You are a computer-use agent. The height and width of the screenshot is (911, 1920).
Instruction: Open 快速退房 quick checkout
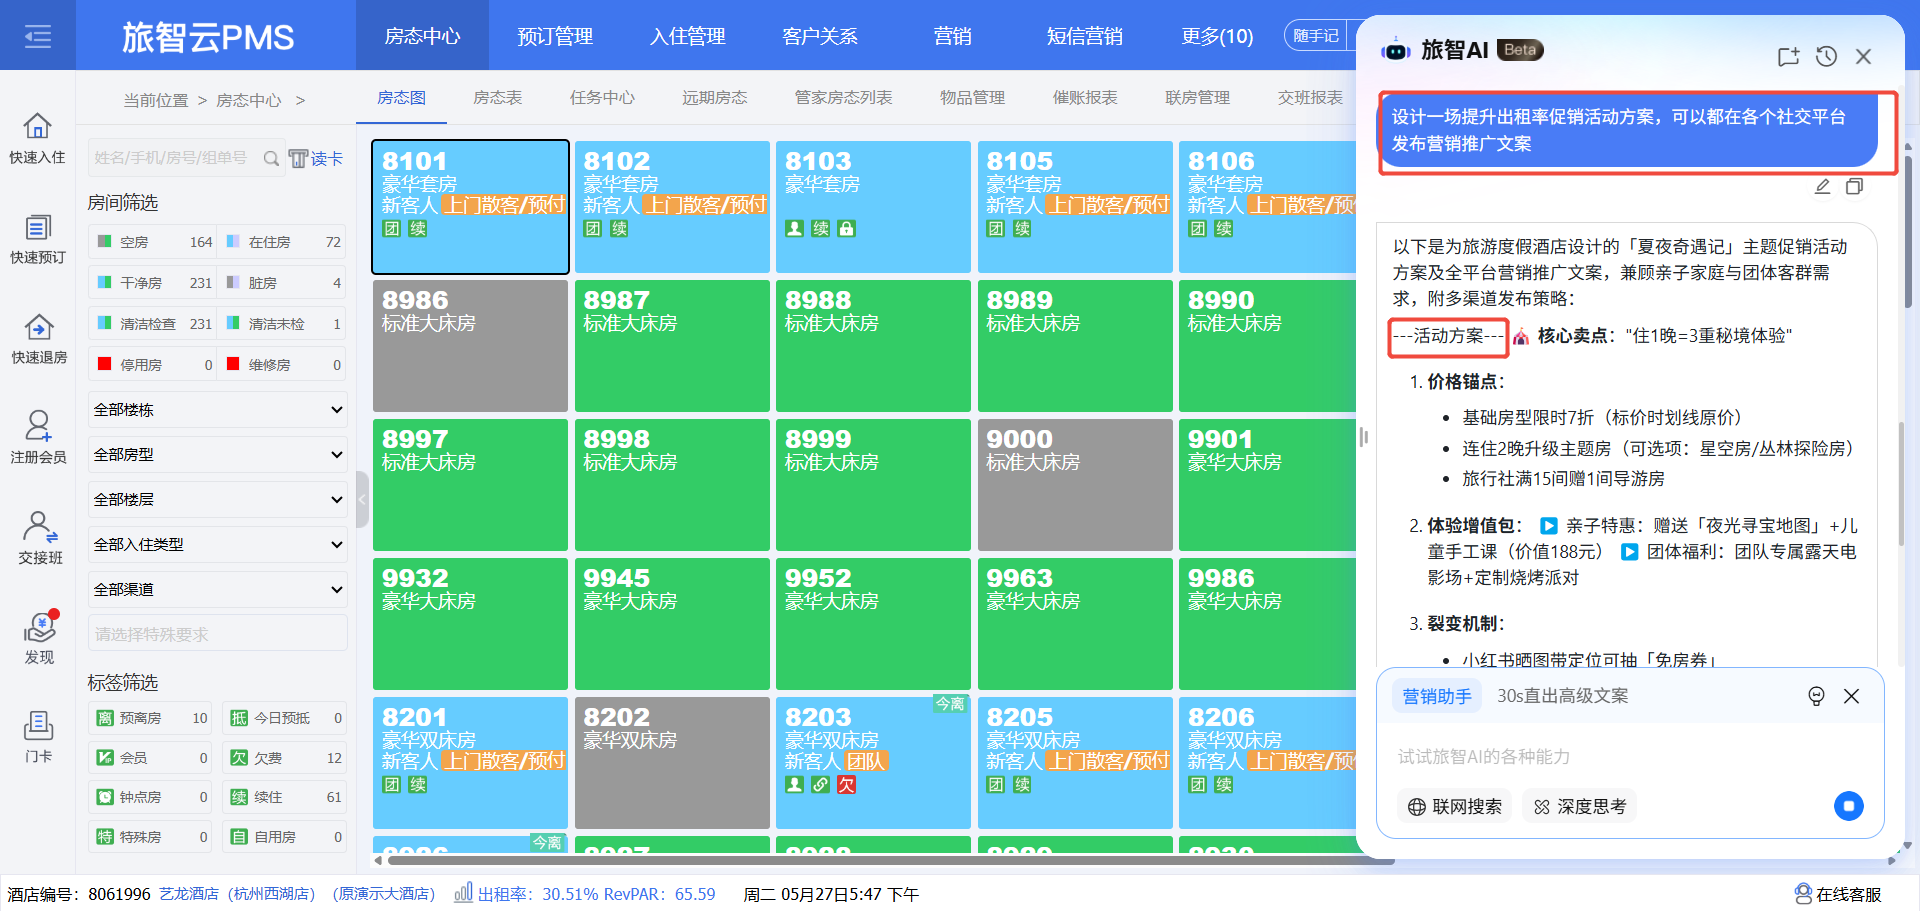pos(38,339)
